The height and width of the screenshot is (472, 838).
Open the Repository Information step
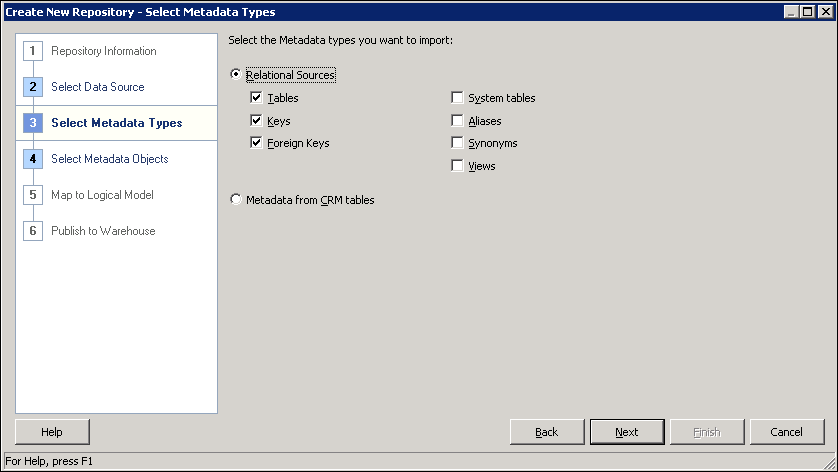click(103, 51)
